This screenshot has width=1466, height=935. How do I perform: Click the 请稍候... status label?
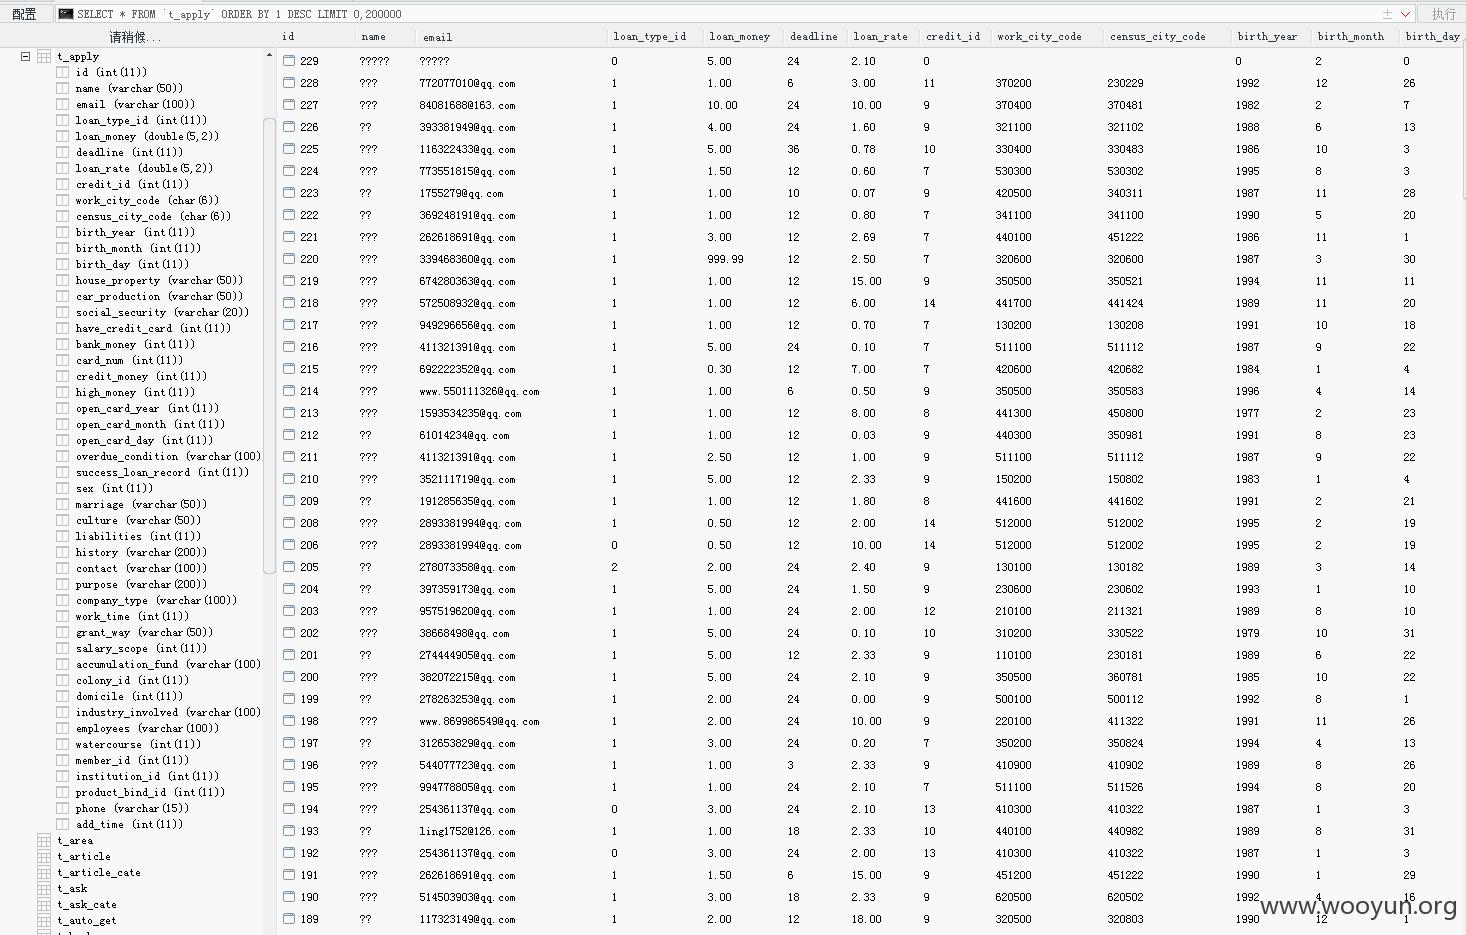135,37
